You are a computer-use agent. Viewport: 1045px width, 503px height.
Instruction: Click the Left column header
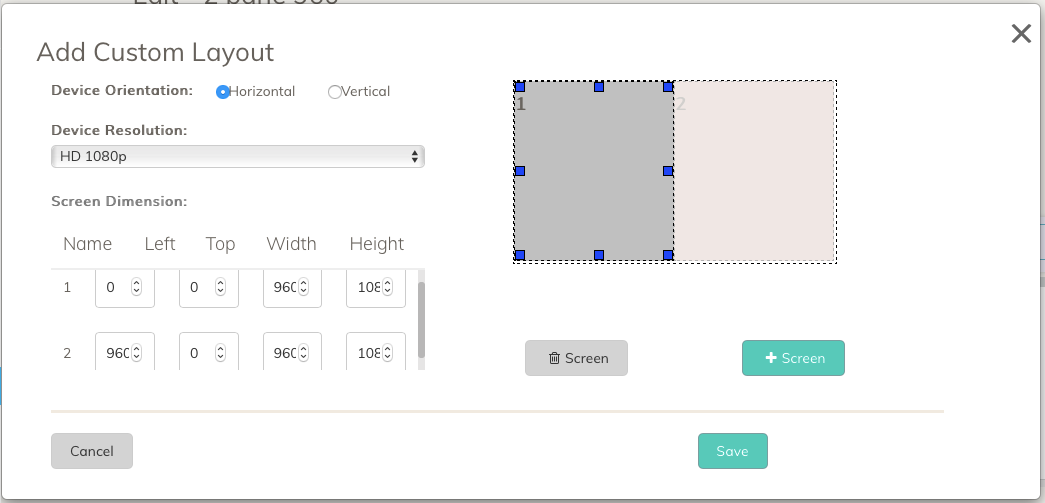point(160,244)
